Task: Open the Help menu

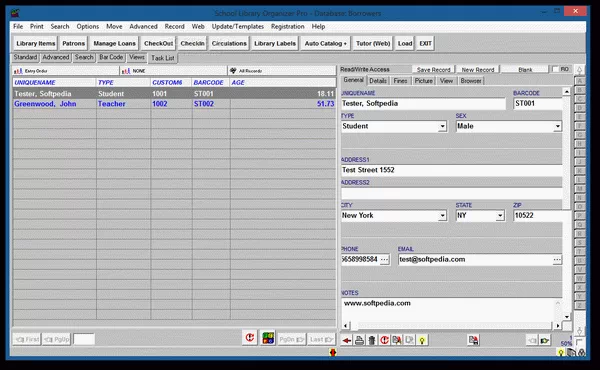Action: (x=318, y=26)
